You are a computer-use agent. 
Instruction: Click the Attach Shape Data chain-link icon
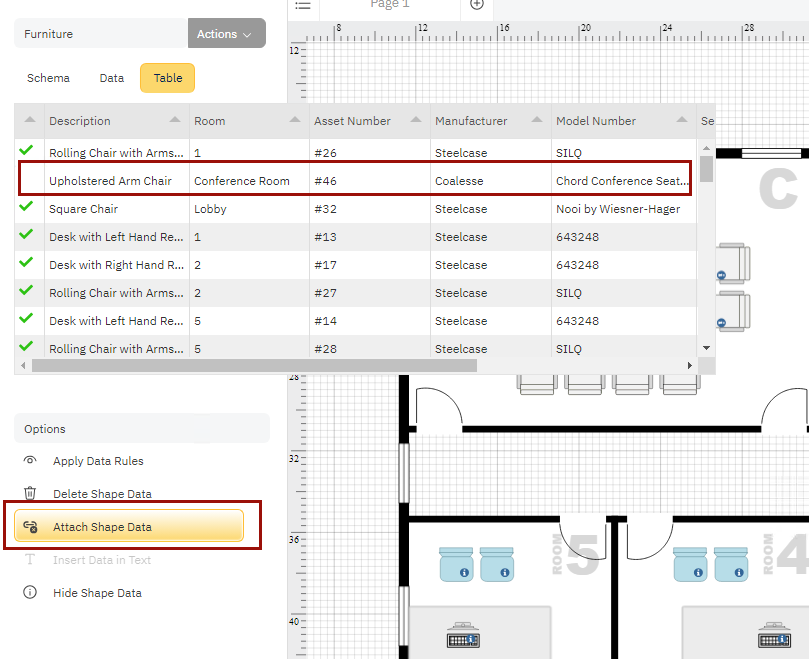point(30,525)
